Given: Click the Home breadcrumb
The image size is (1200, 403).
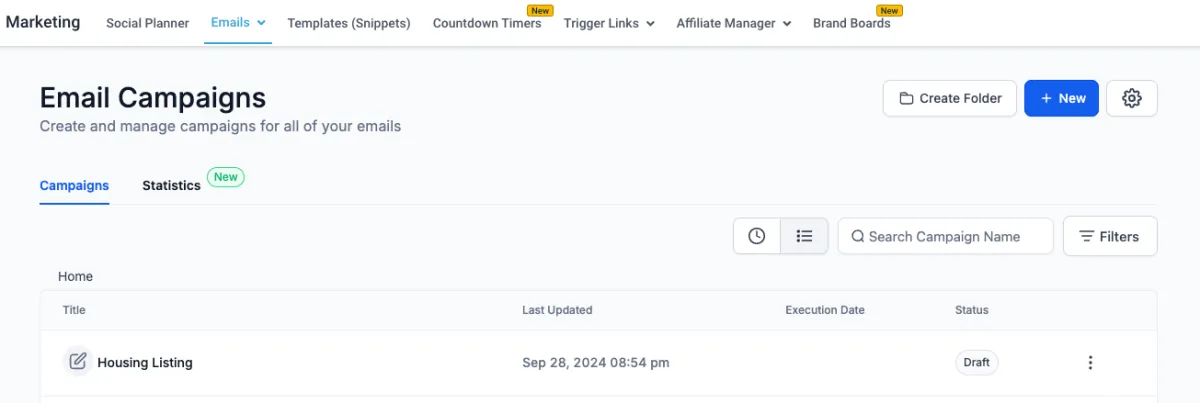Looking at the screenshot, I should click(x=75, y=276).
